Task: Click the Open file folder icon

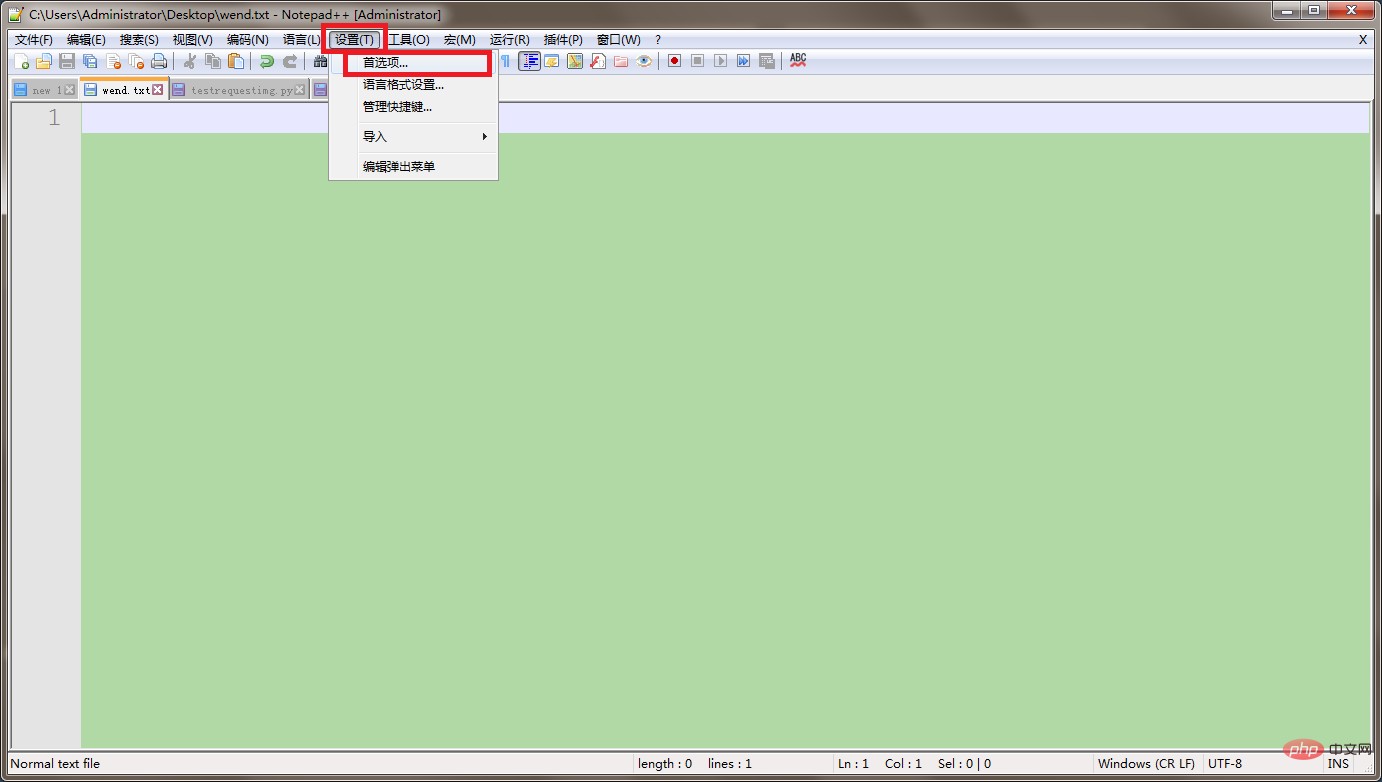Action: [44, 62]
